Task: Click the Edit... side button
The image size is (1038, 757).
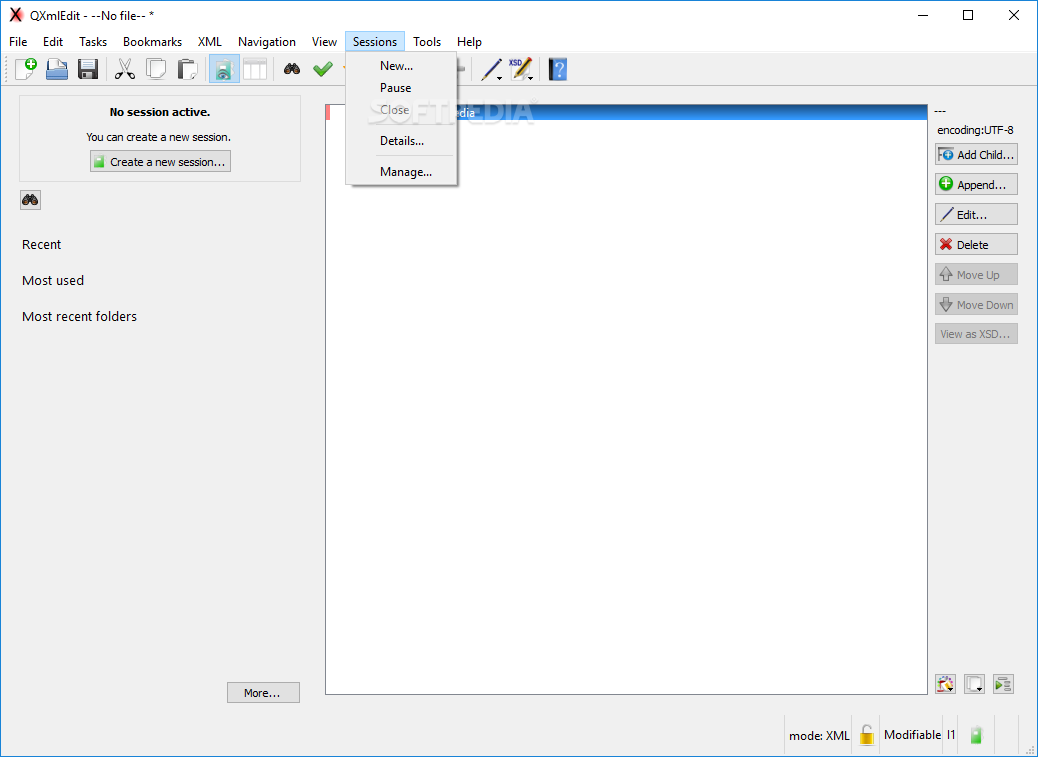Action: 976,214
